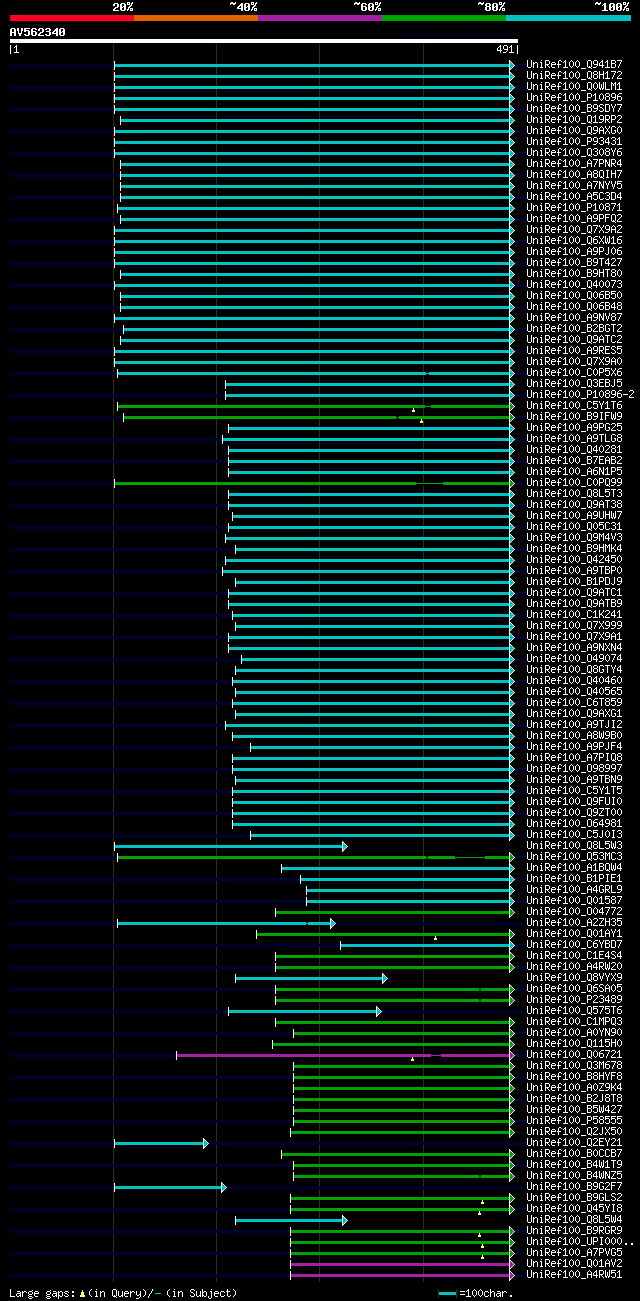Click the orange ~40% legend segment
Viewport: 640px width, 1301px height.
[x=196, y=18]
